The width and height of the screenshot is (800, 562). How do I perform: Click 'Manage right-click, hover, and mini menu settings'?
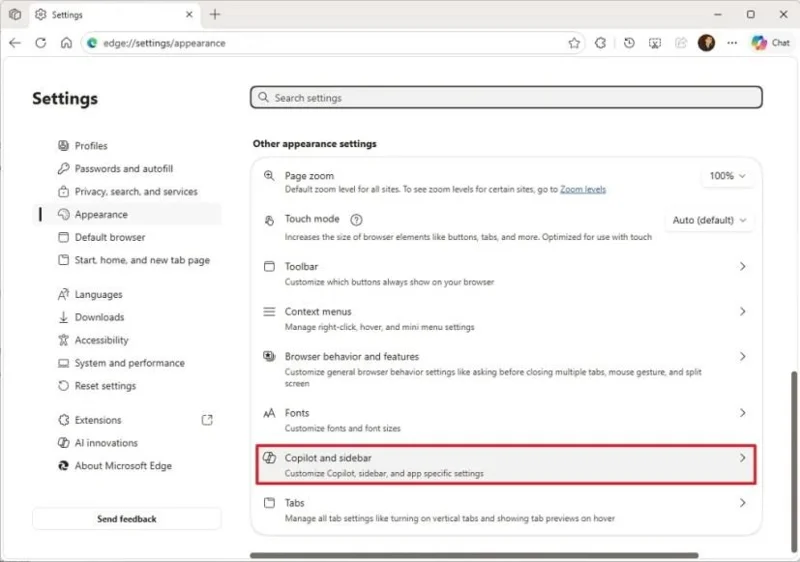point(379,327)
